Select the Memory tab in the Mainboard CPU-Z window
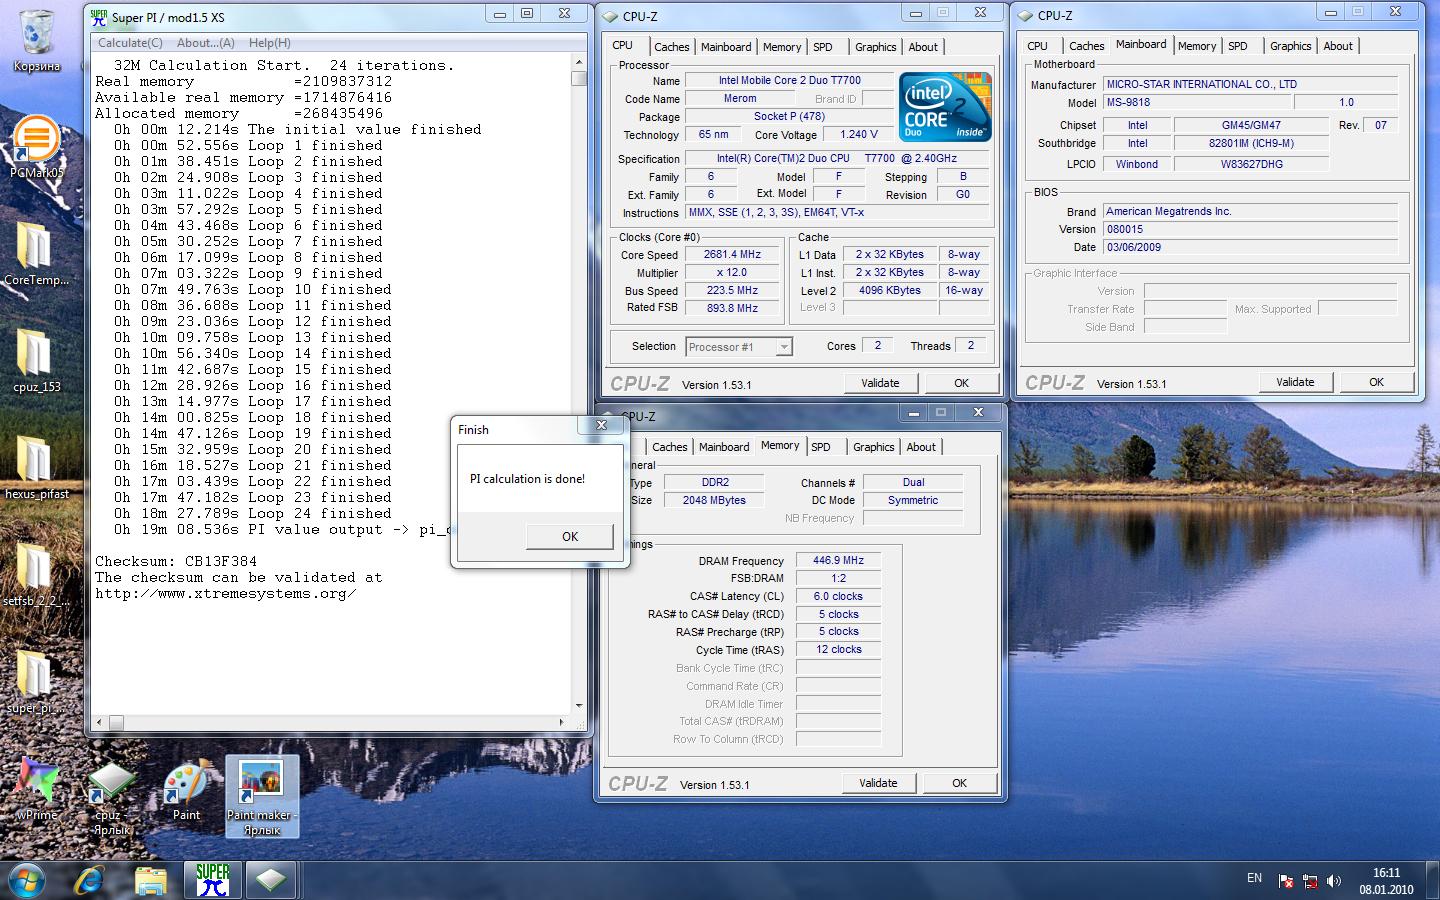The height and width of the screenshot is (900, 1440). (x=1196, y=46)
